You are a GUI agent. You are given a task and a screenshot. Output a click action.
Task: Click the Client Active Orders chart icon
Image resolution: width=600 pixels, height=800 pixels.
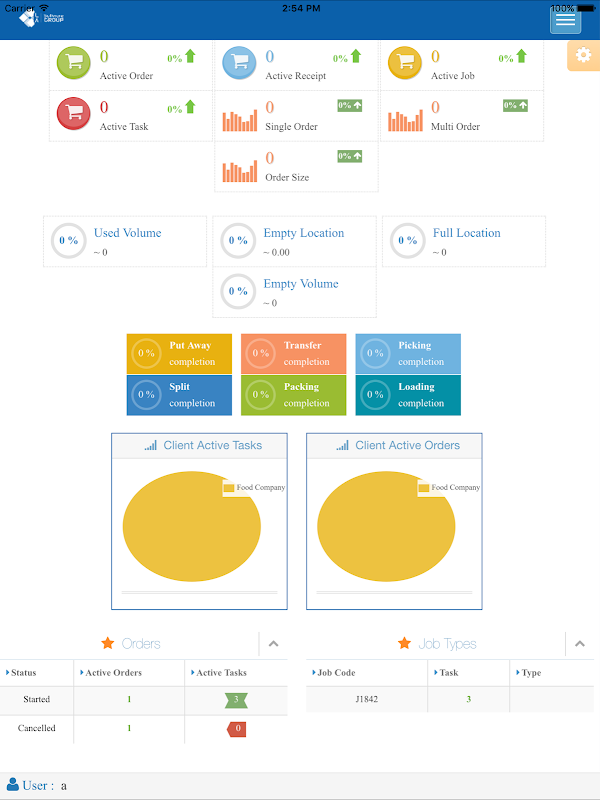(x=342, y=445)
